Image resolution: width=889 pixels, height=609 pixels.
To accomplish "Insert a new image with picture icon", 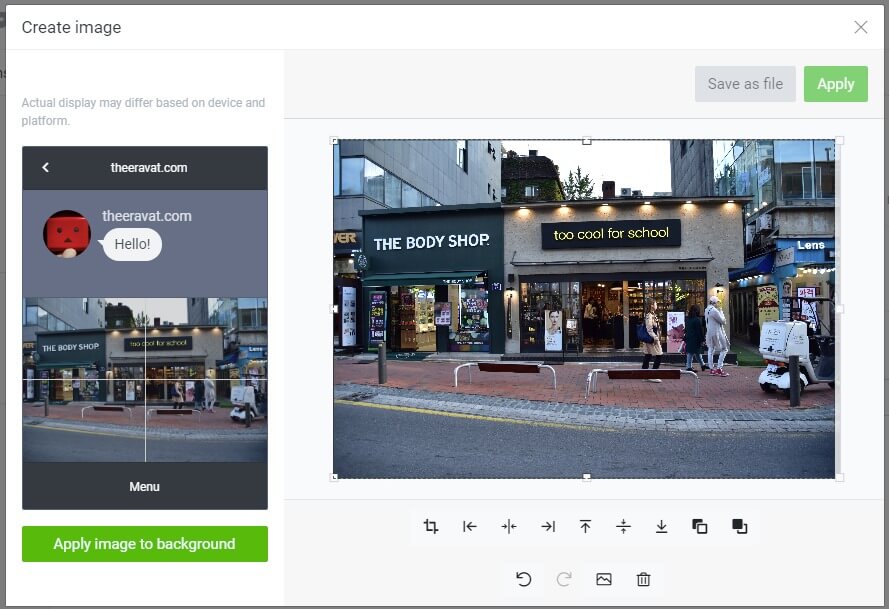I will pyautogui.click(x=604, y=579).
